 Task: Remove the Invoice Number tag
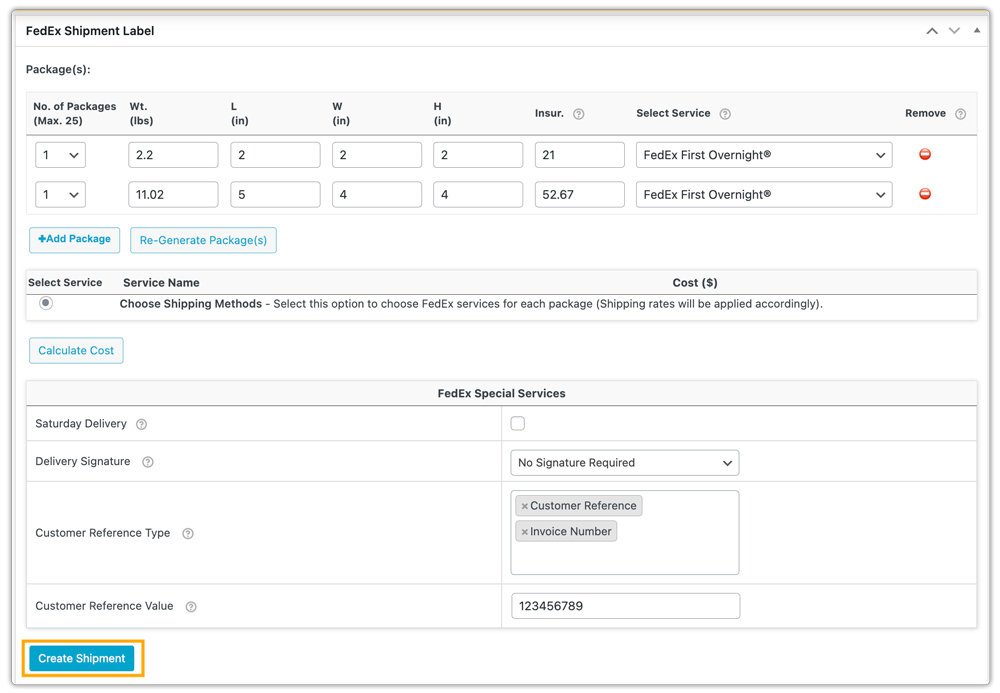click(524, 532)
